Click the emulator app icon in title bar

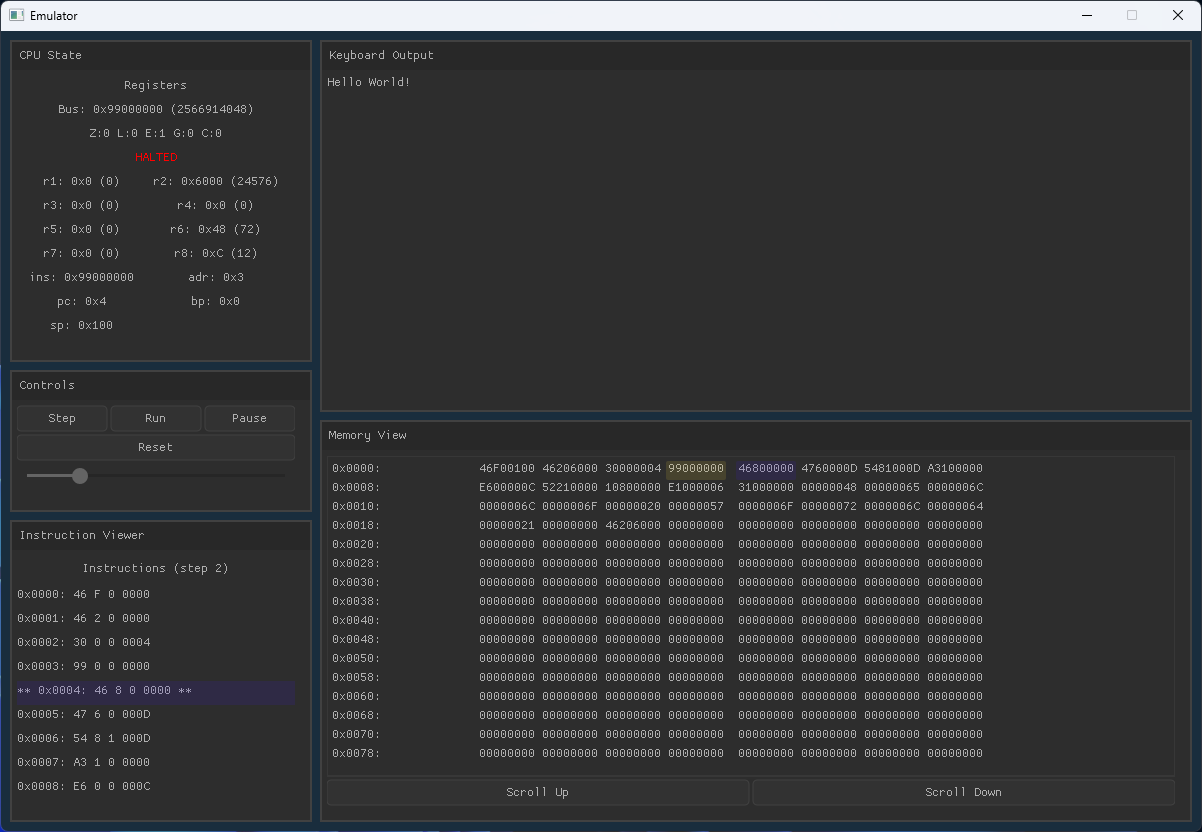(17, 15)
